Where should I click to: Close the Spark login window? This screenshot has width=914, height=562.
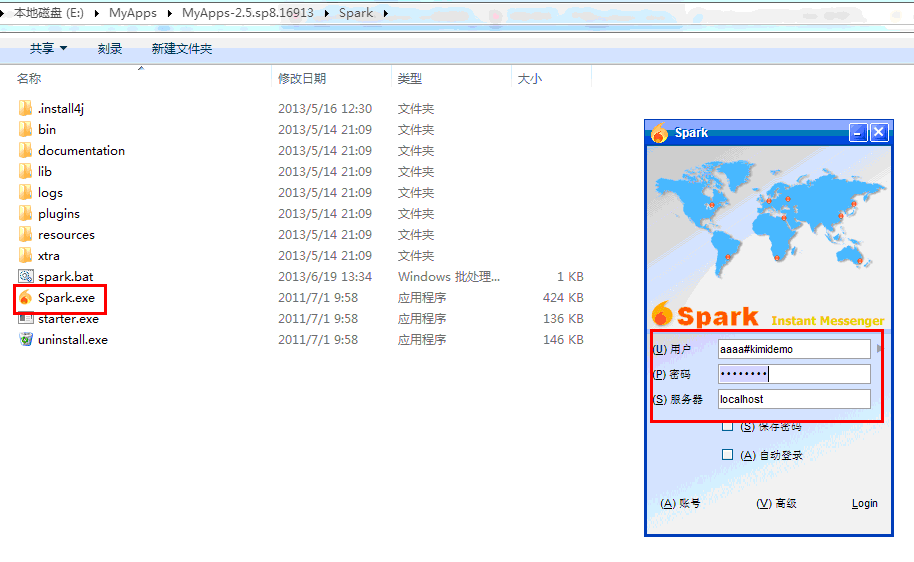(879, 133)
